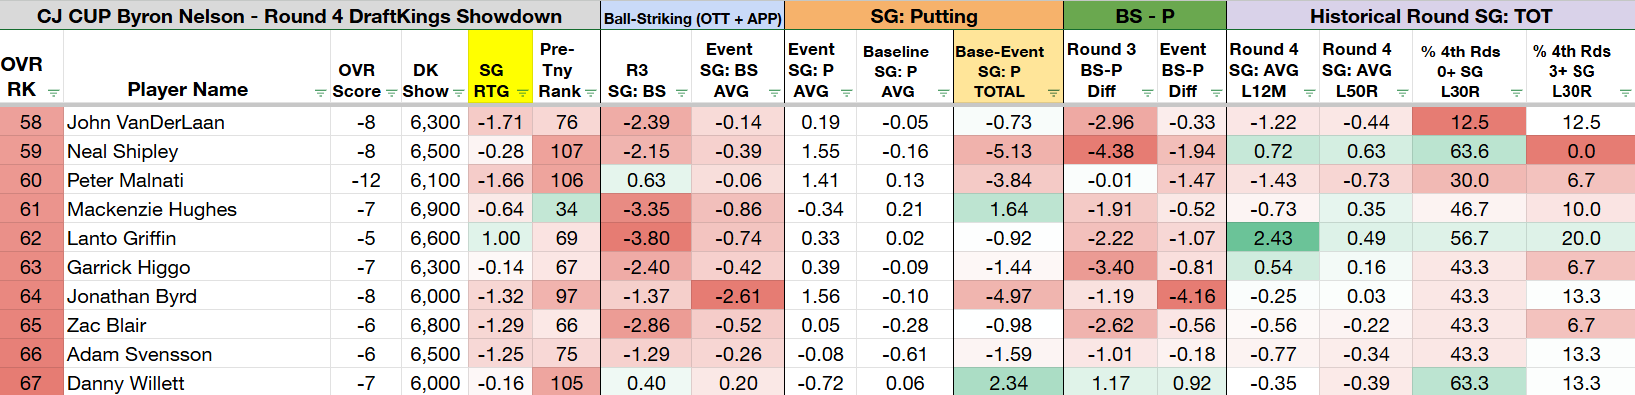
Task: Open the DK Show column filter
Action: point(459,93)
